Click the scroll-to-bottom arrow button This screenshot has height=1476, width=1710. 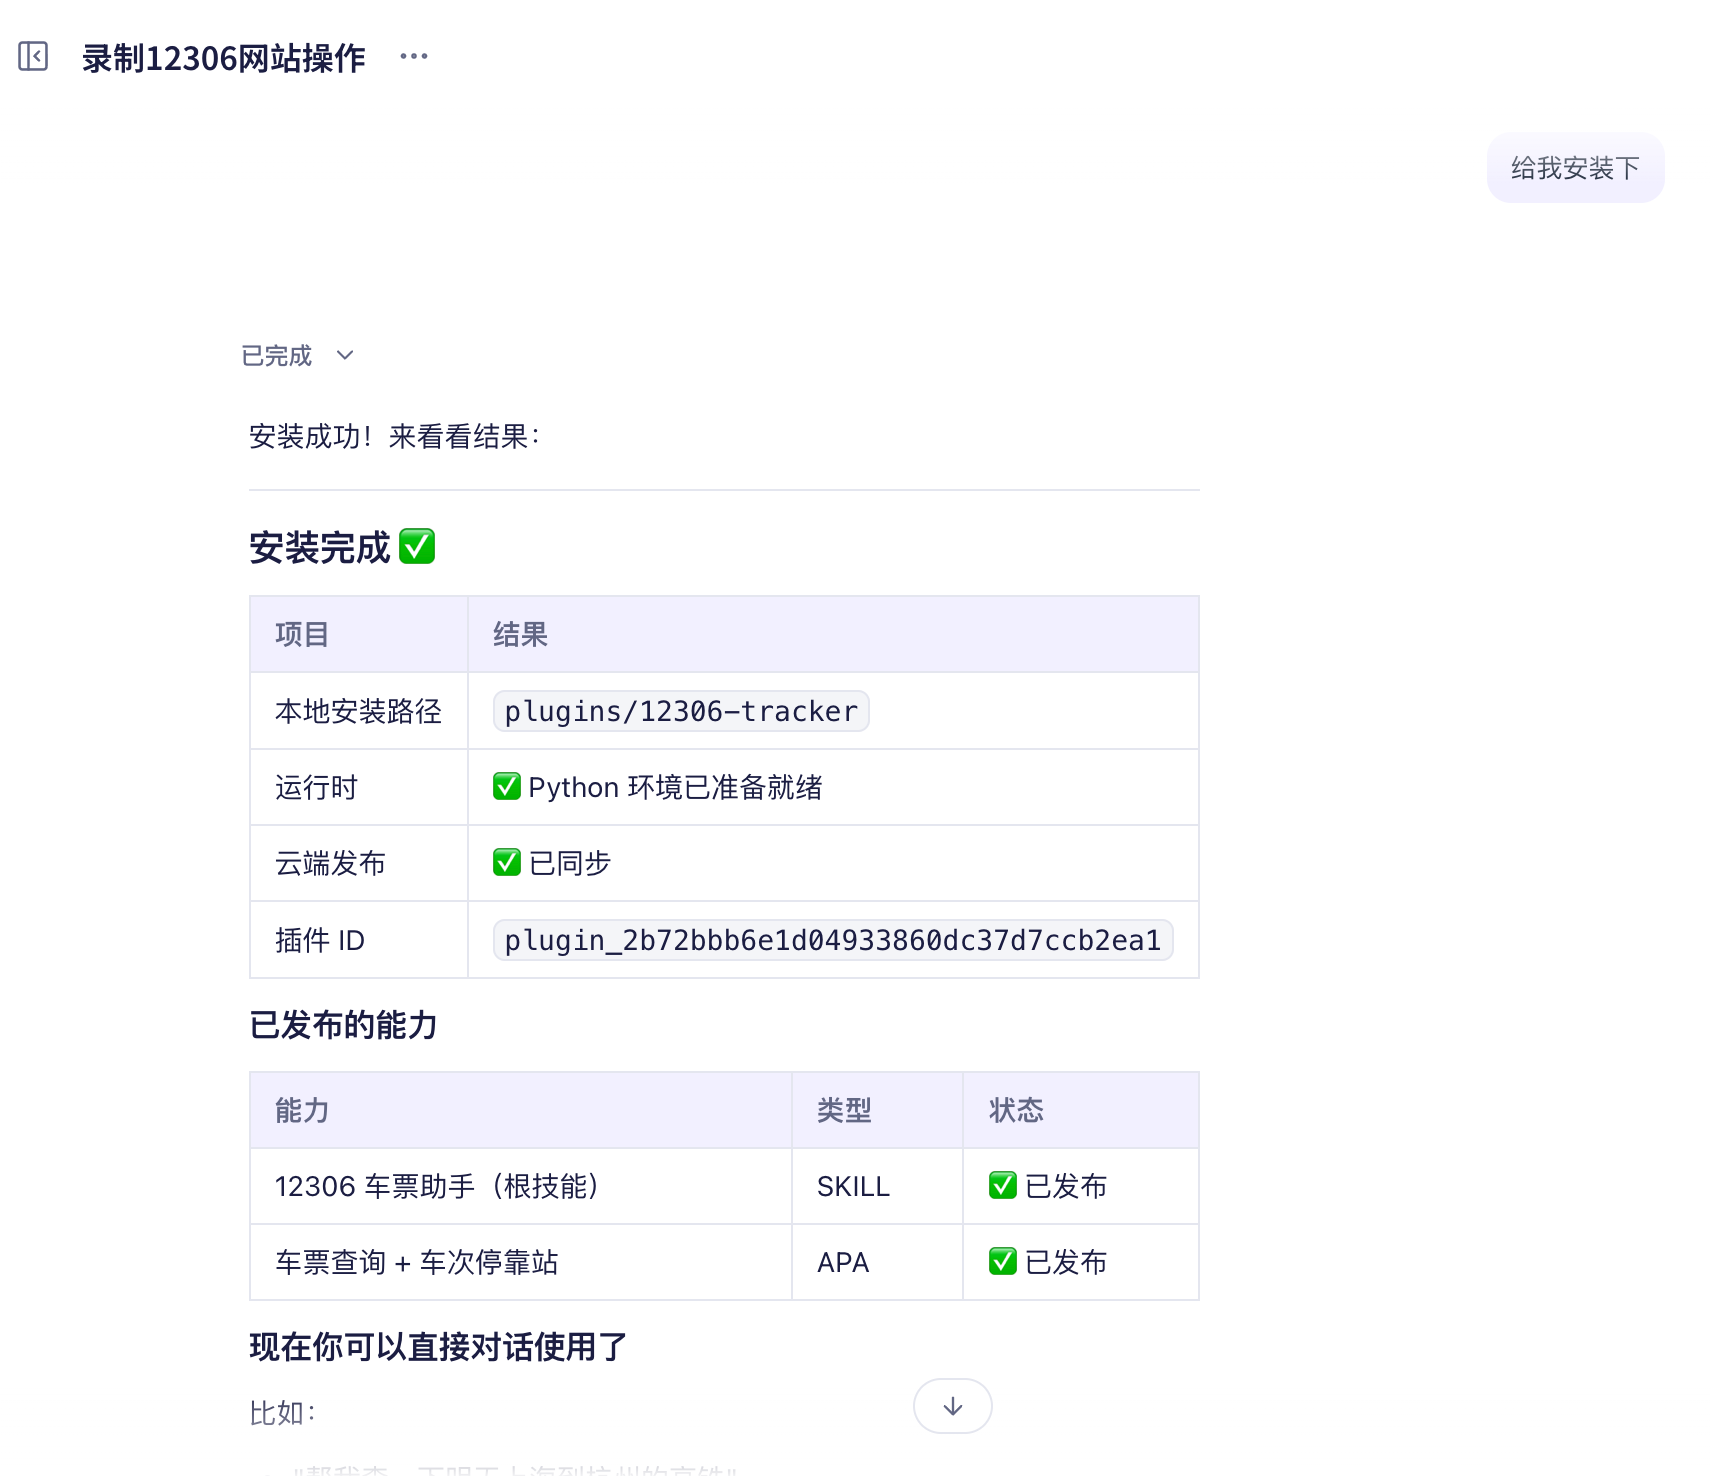click(x=952, y=1406)
